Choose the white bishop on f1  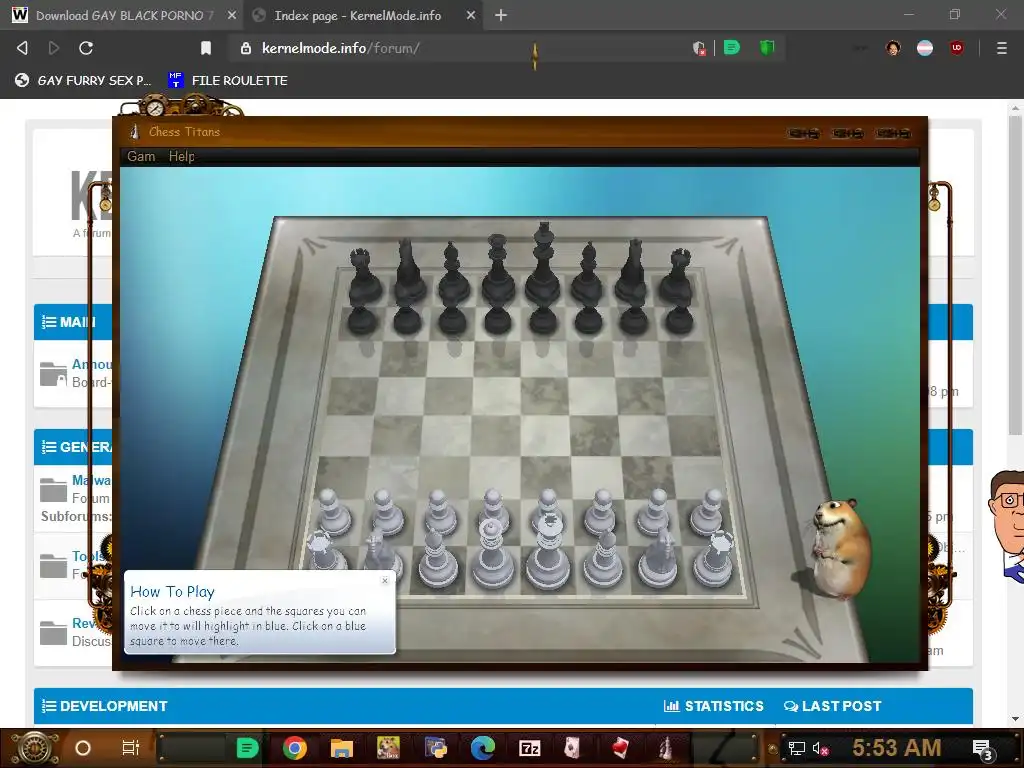pos(603,558)
